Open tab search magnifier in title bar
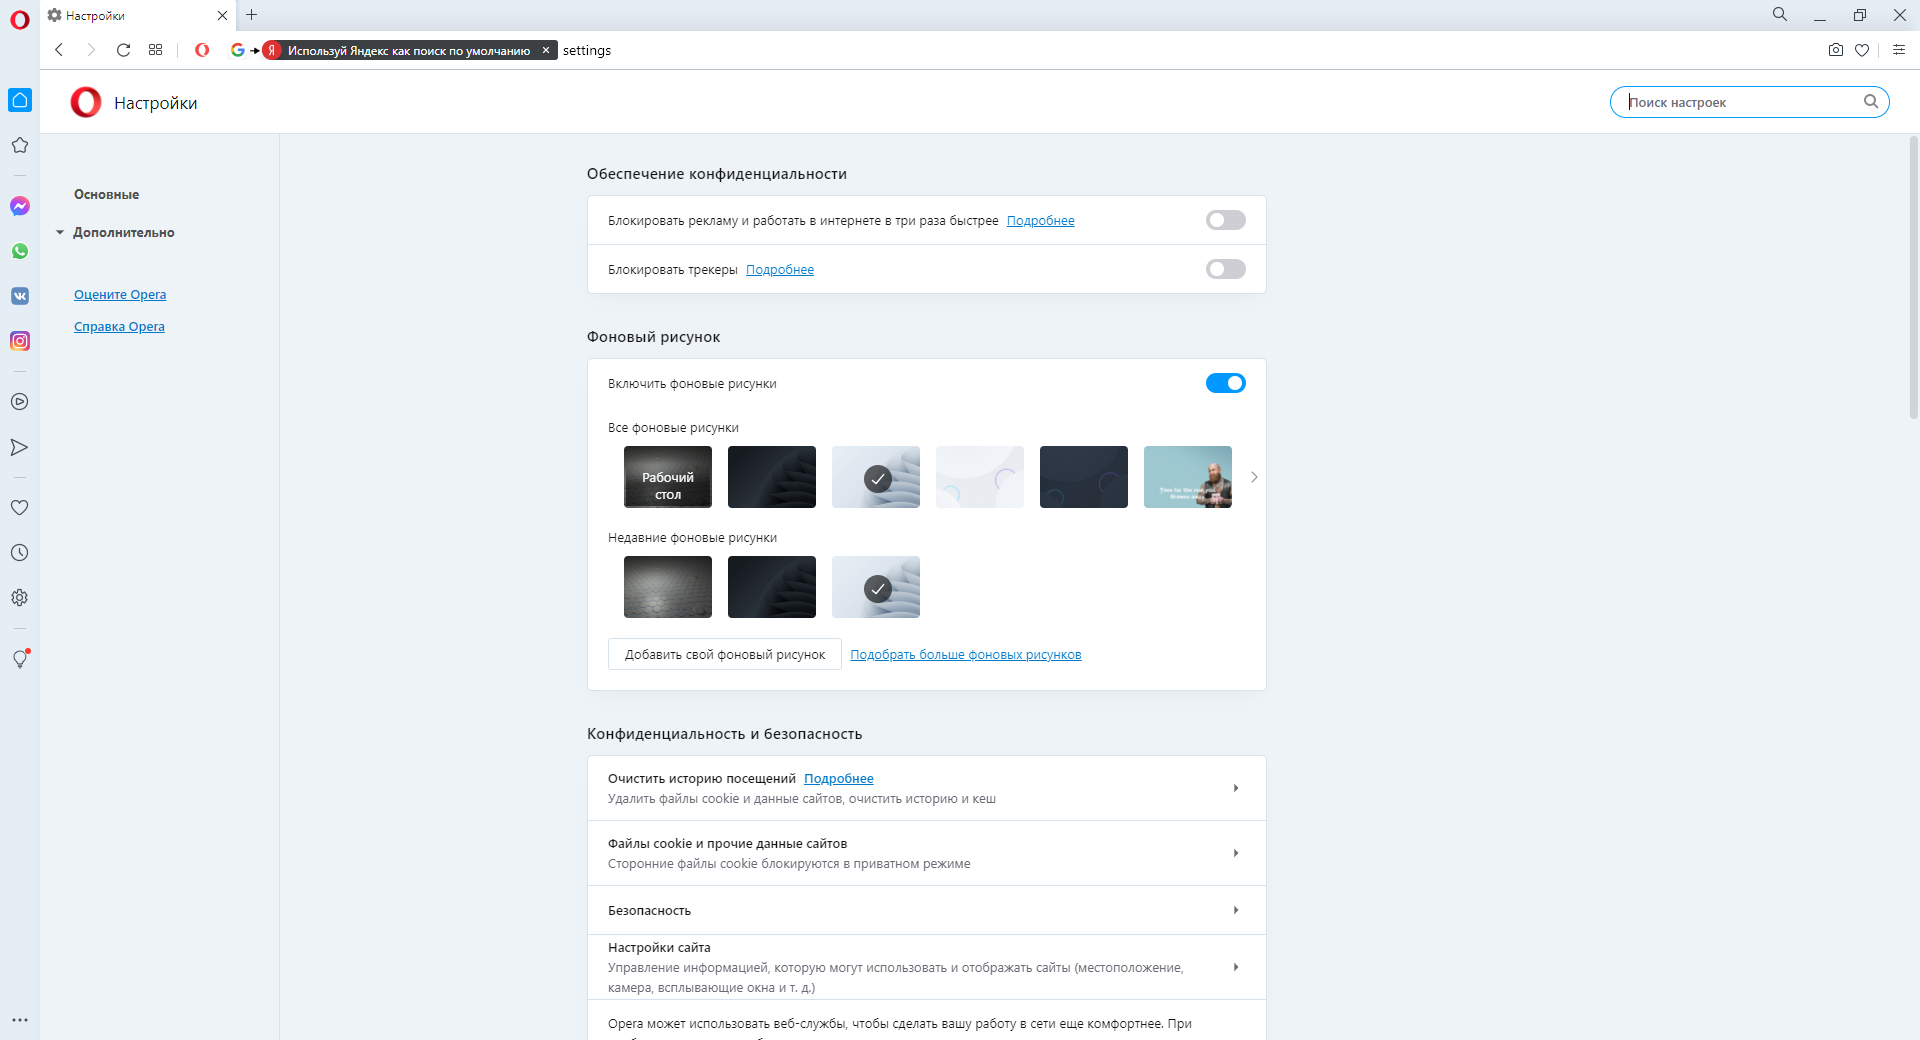1920x1040 pixels. coord(1780,15)
